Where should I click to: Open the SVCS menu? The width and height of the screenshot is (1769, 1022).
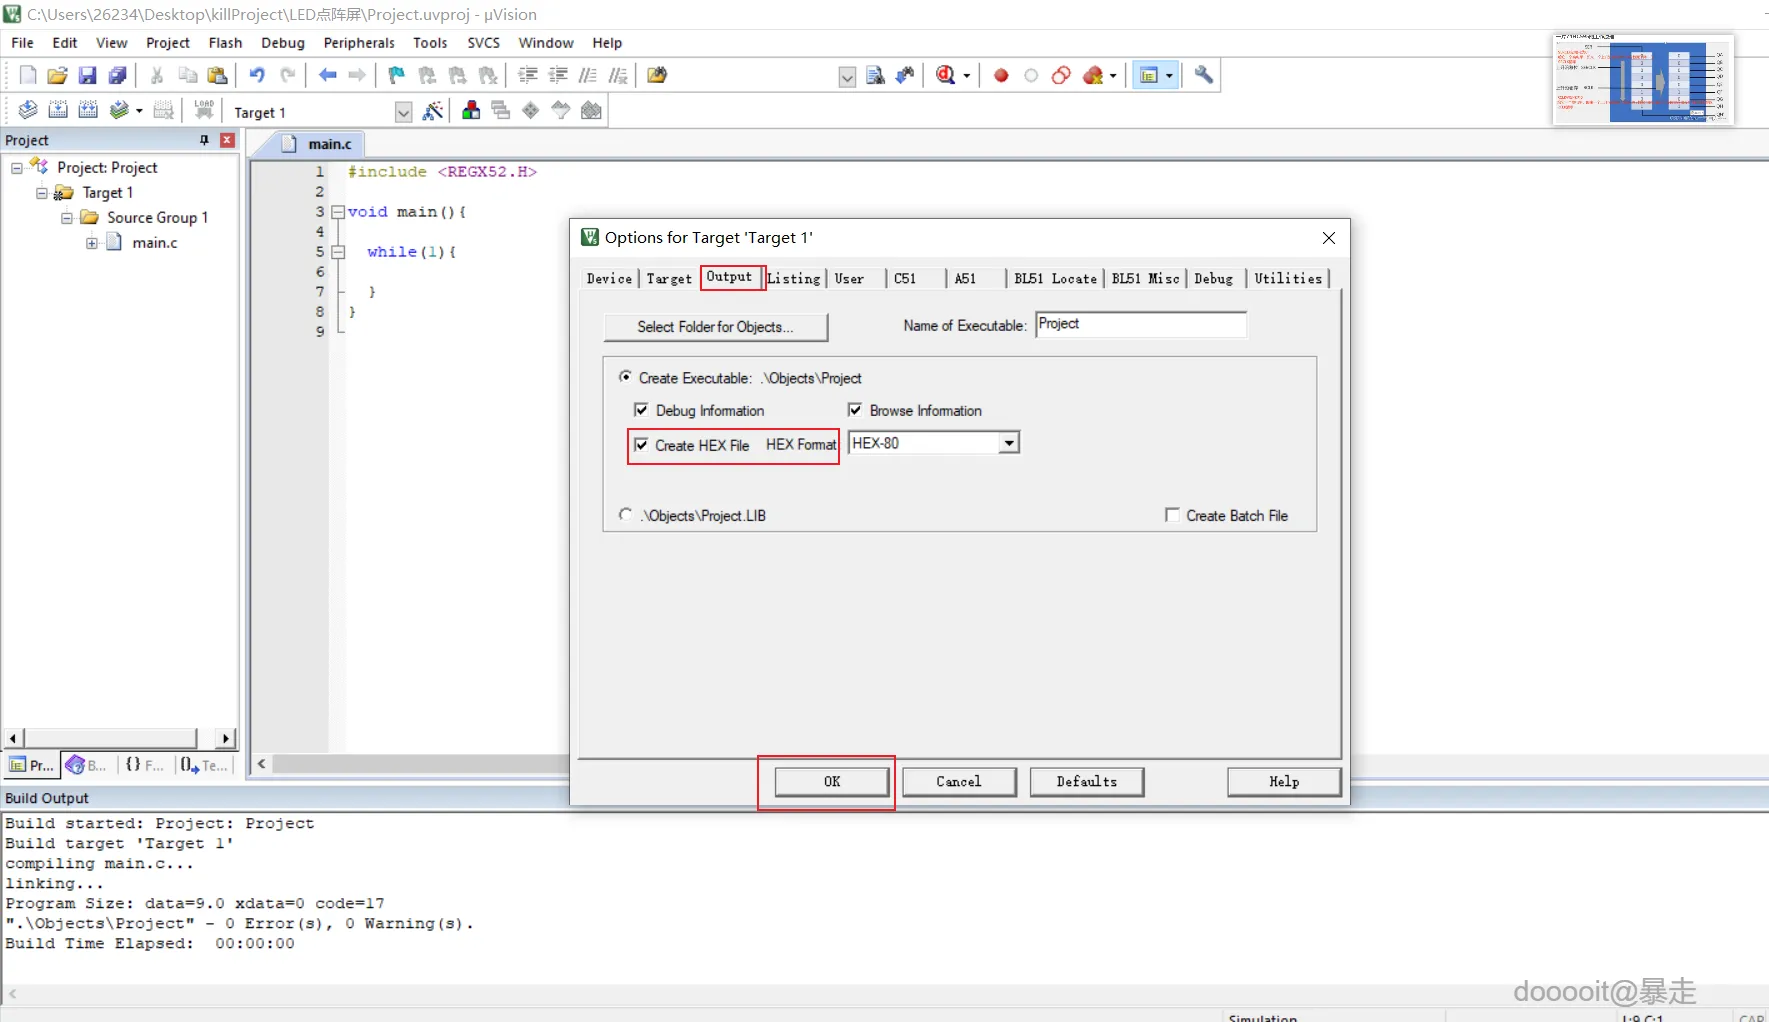(484, 43)
